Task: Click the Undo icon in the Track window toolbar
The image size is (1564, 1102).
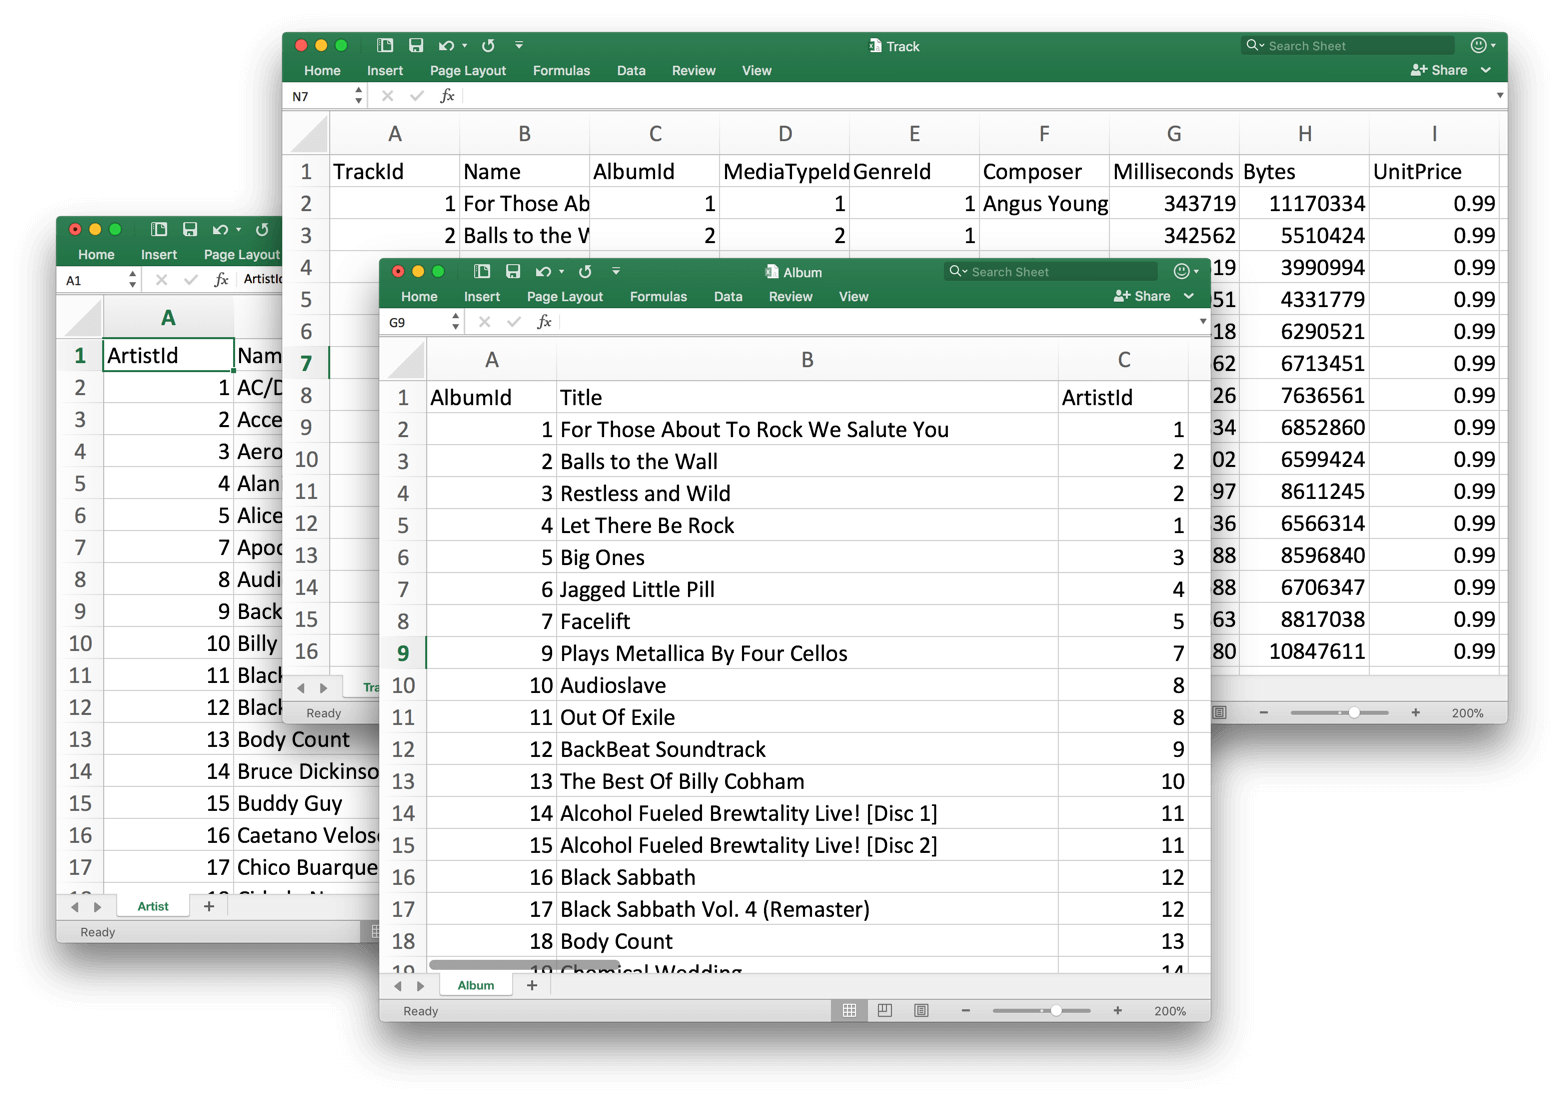Action: click(448, 45)
